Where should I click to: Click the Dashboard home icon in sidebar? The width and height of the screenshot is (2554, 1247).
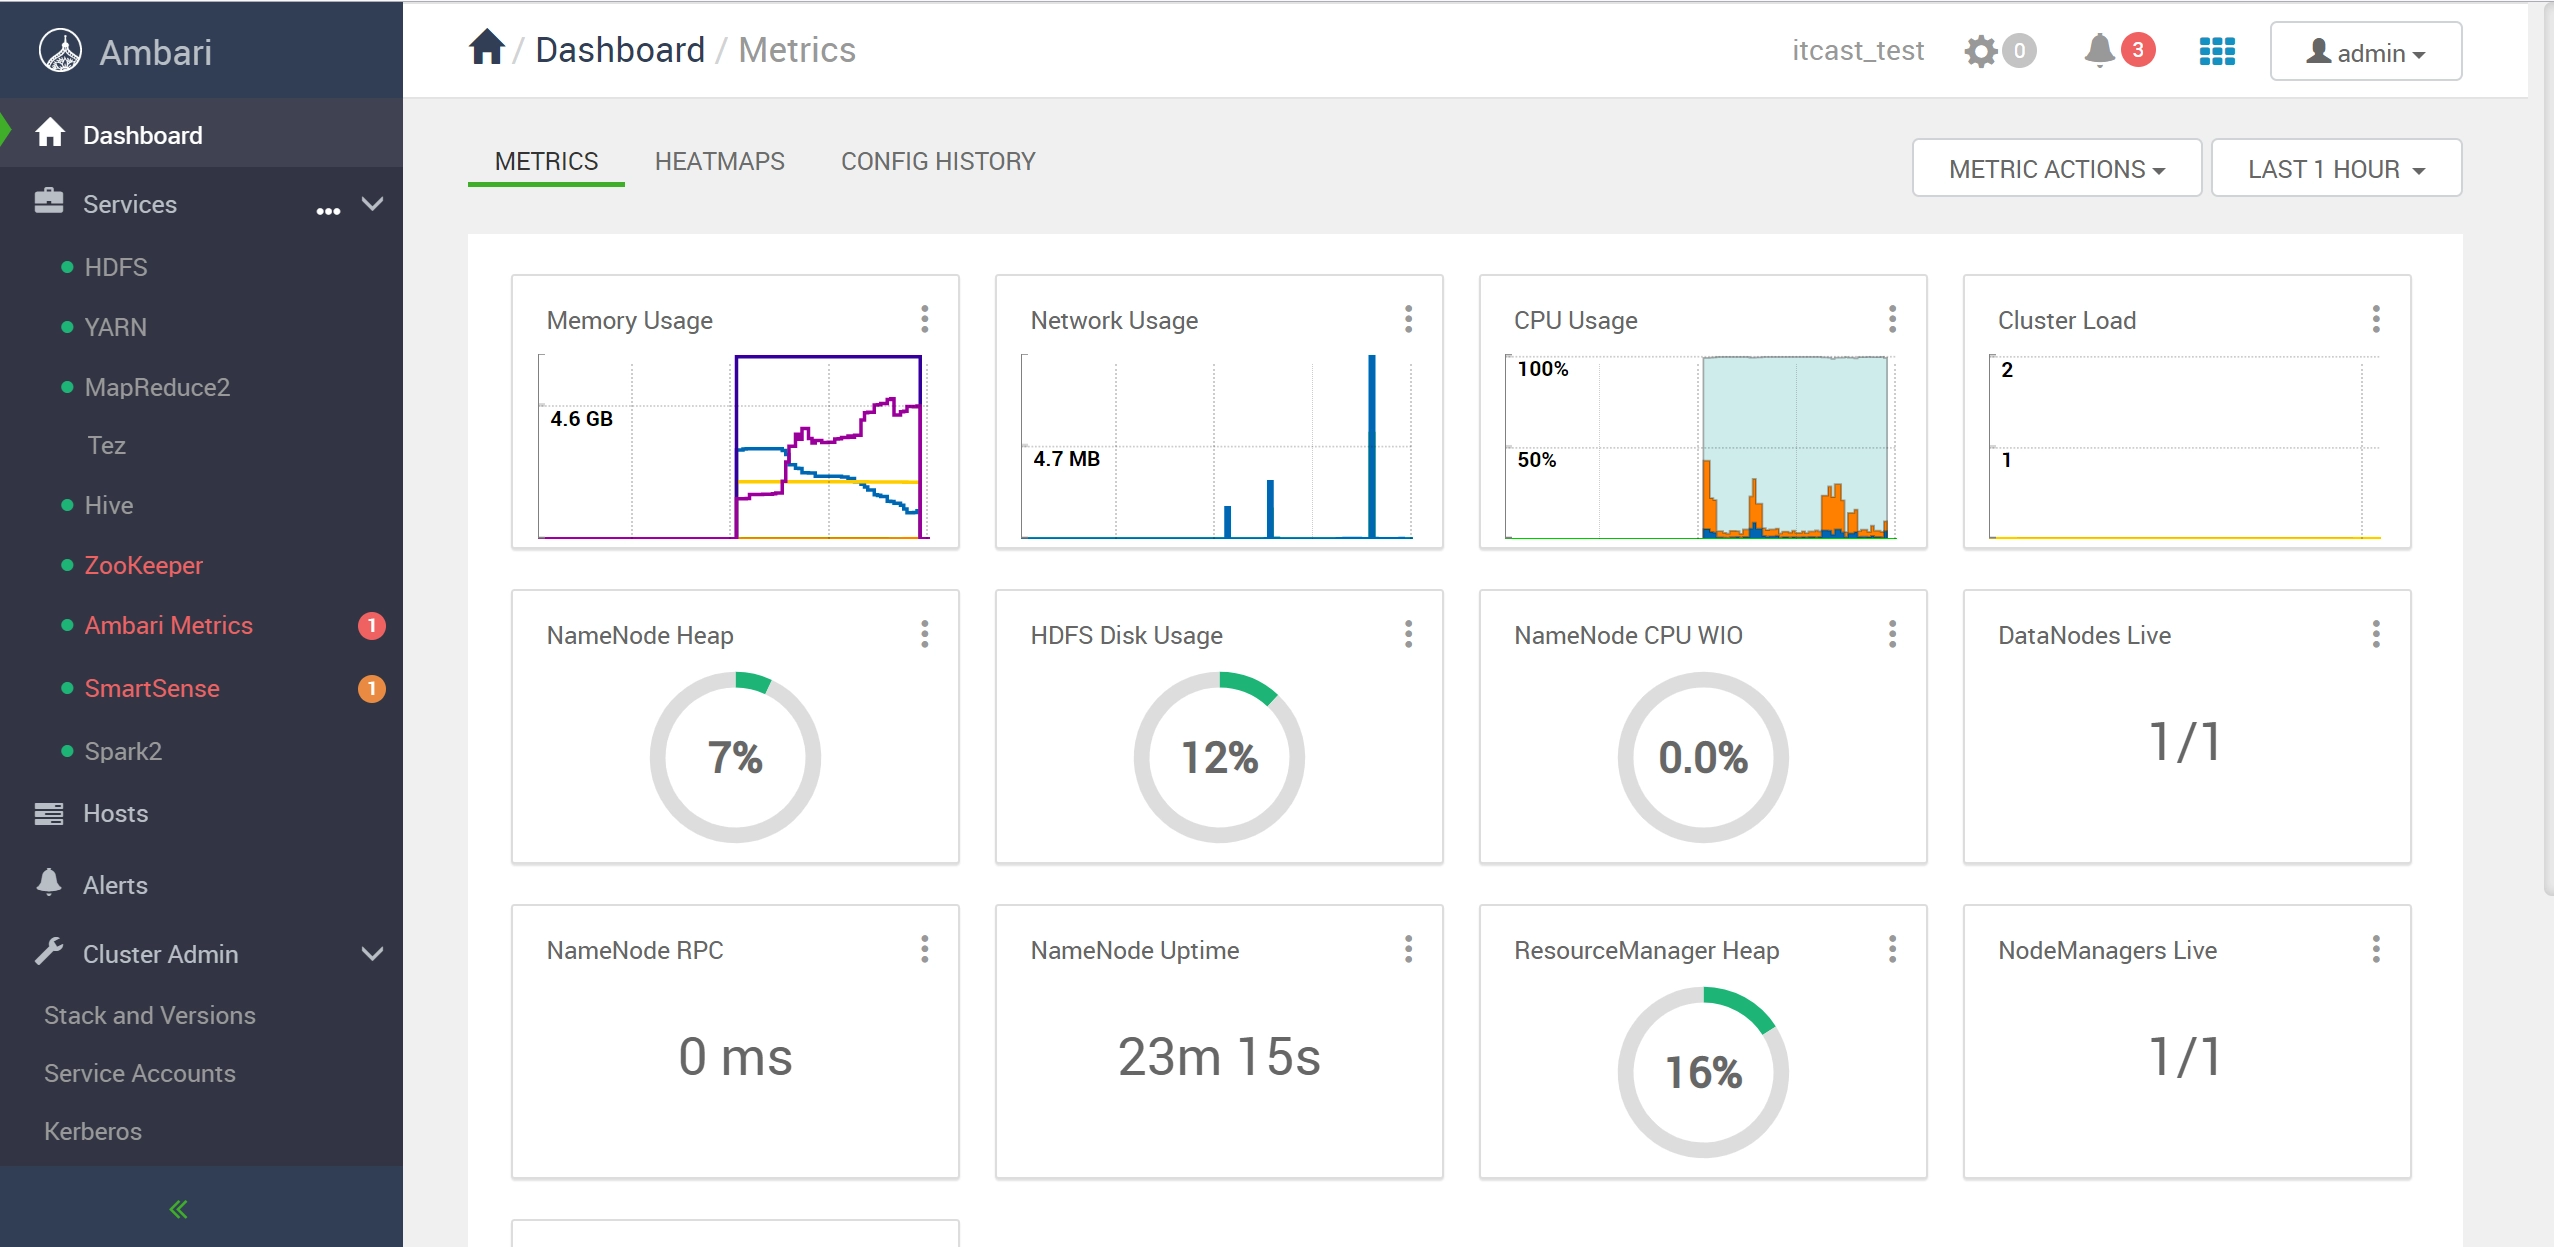(x=49, y=133)
